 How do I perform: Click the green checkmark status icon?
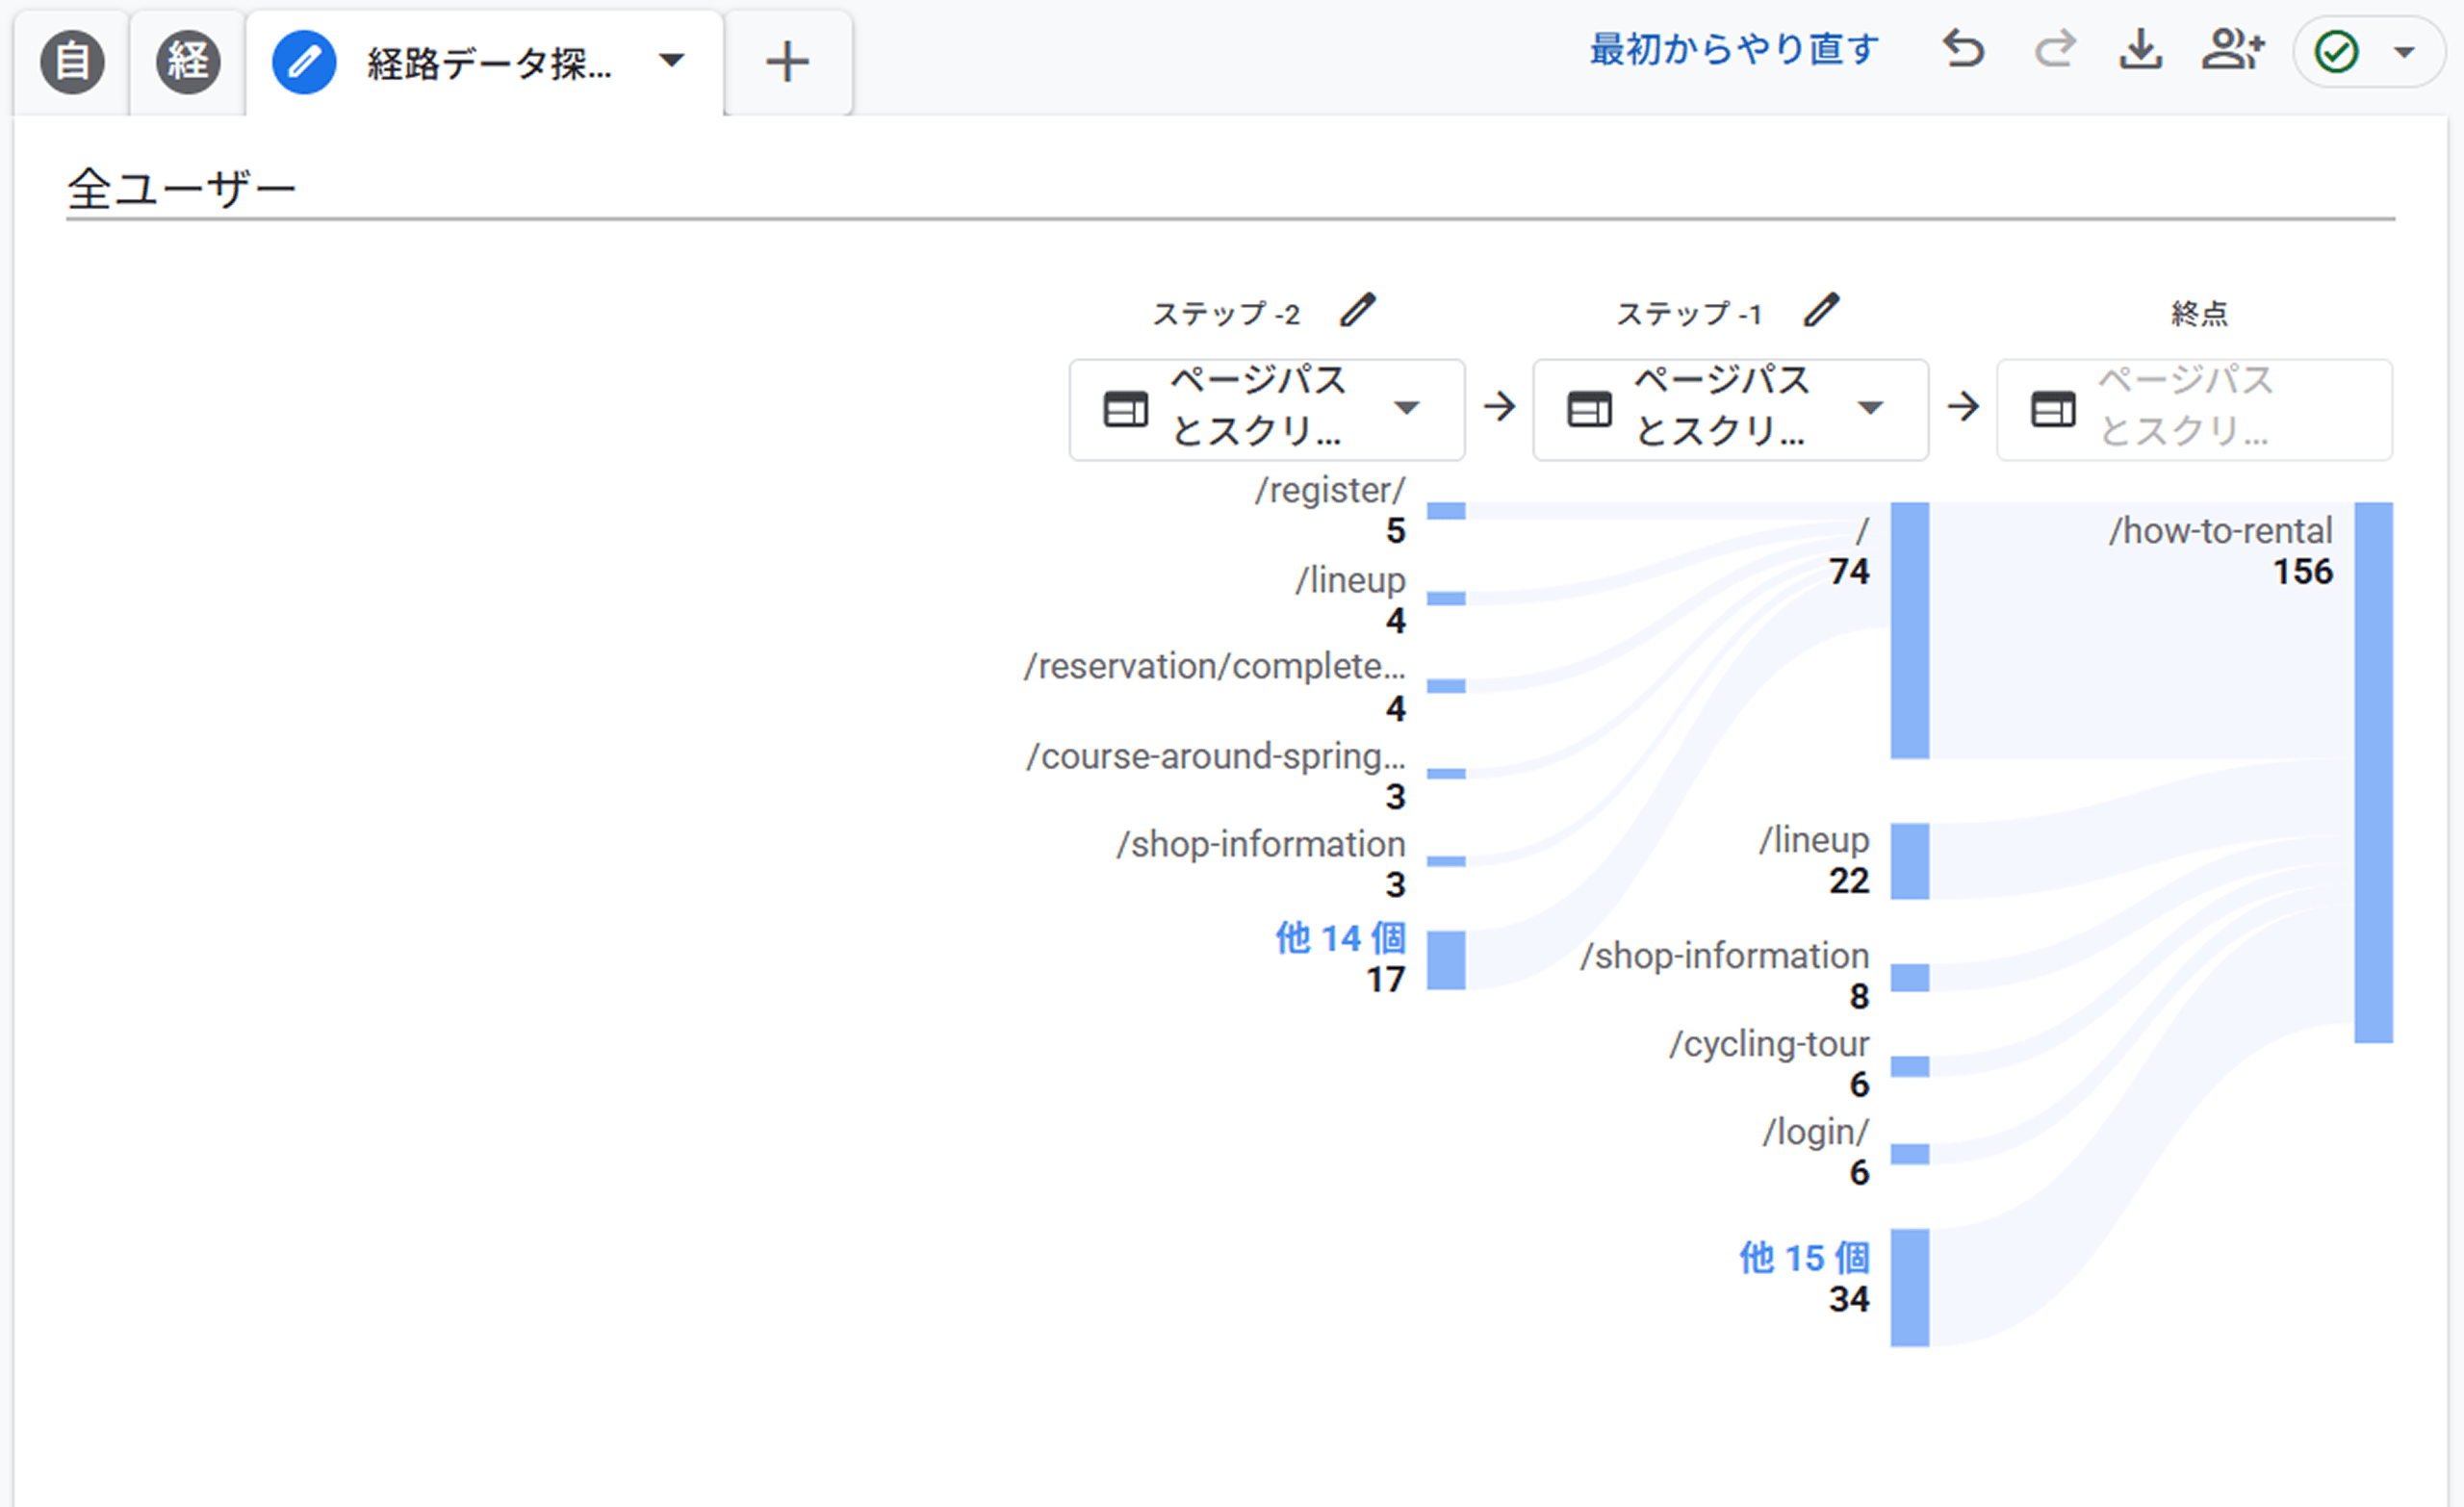point(2337,52)
